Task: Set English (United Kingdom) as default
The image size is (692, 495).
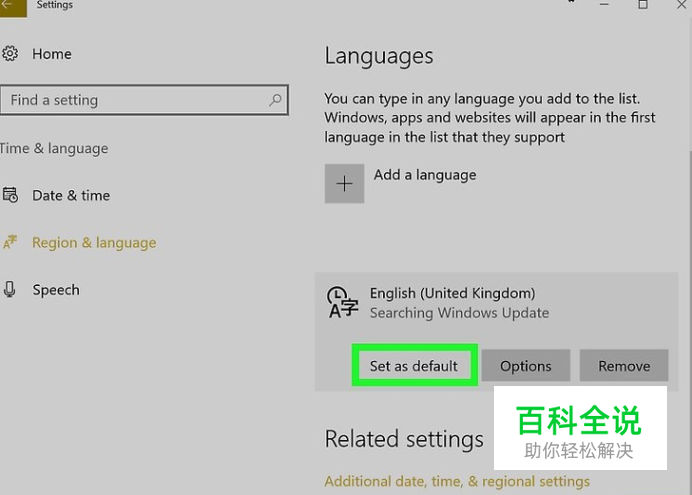Action: 414,366
